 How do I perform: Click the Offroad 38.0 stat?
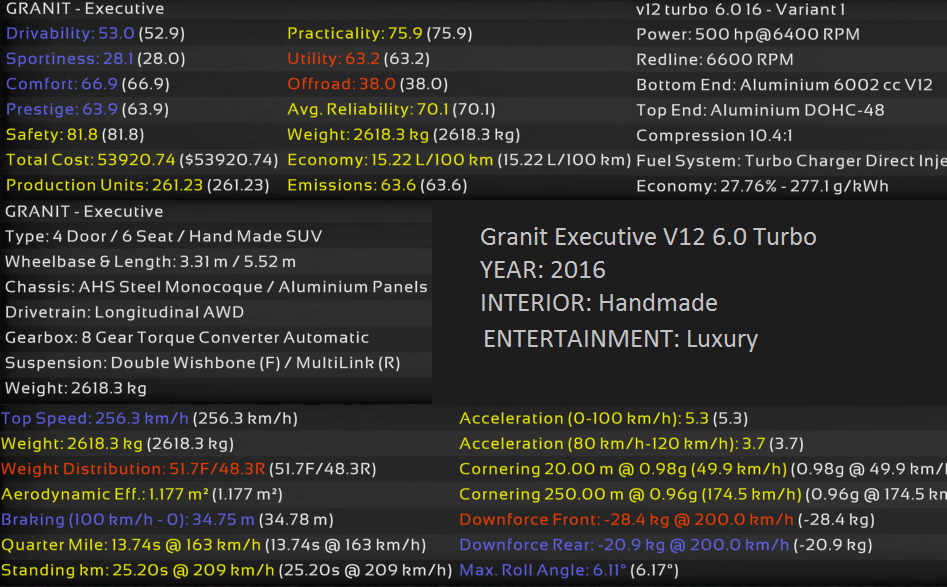coord(367,84)
